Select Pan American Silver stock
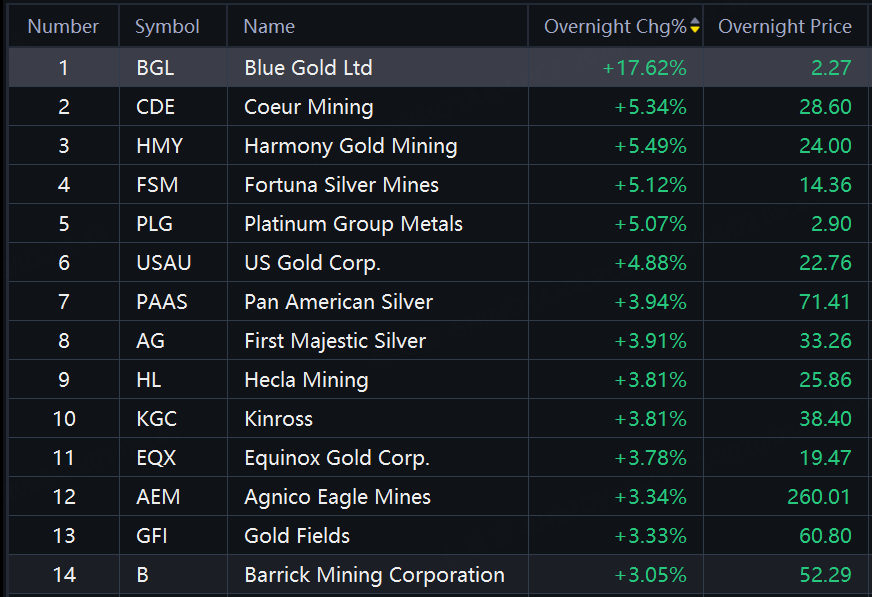The width and height of the screenshot is (872, 597). point(338,302)
